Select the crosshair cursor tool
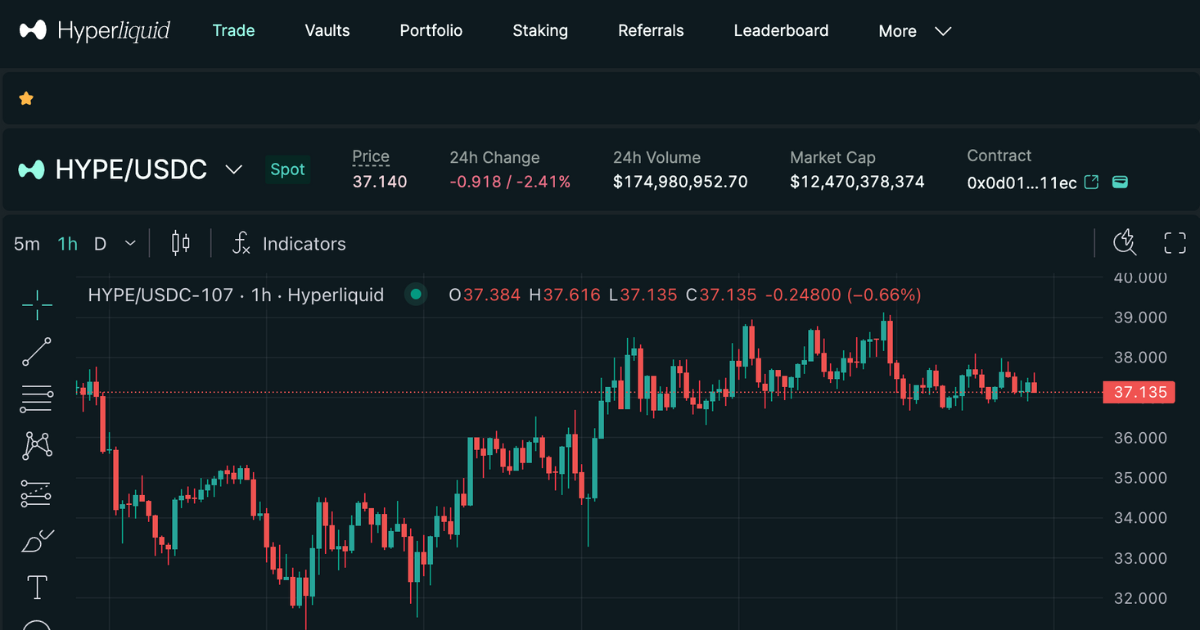 [37, 304]
